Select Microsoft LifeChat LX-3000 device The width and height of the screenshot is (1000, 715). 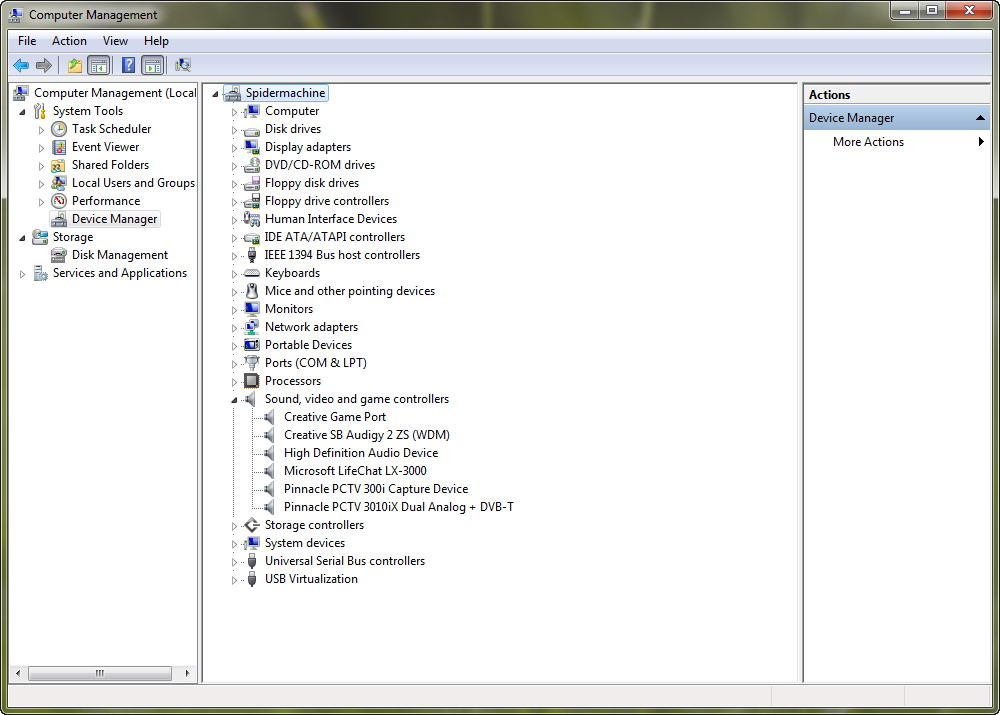pyautogui.click(x=355, y=471)
